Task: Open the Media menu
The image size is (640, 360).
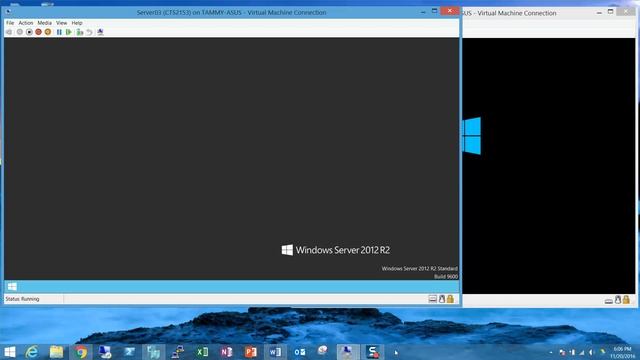Action: pos(44,23)
